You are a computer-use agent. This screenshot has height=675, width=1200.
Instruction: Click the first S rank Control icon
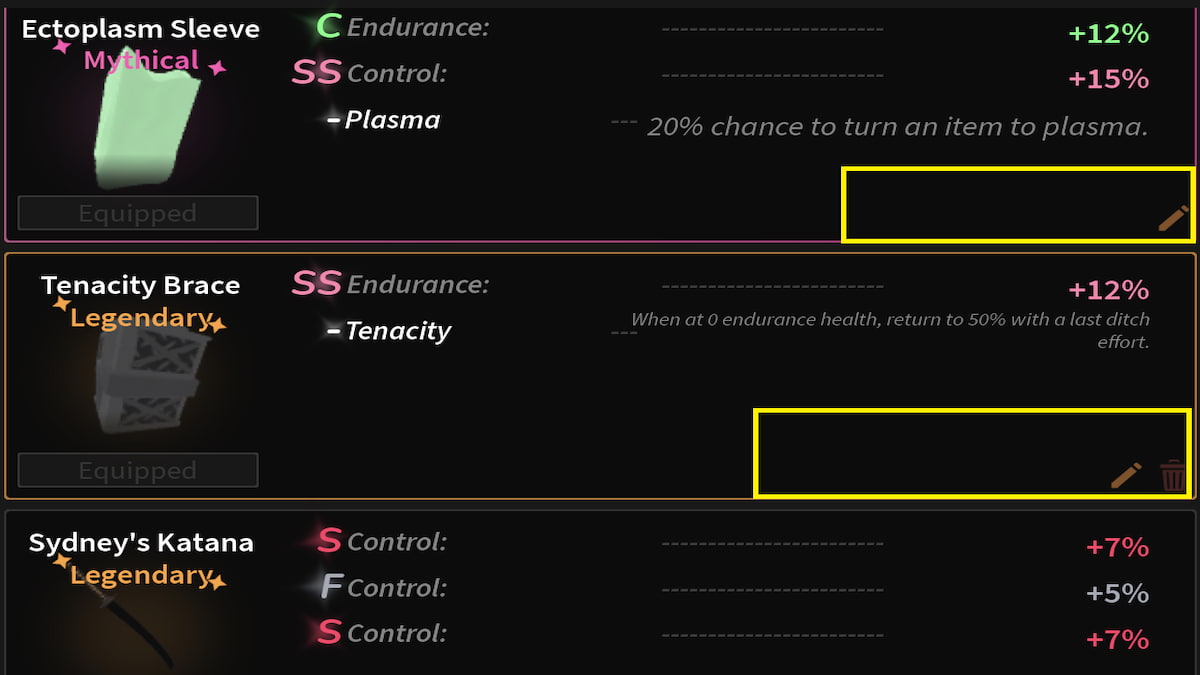[x=329, y=541]
